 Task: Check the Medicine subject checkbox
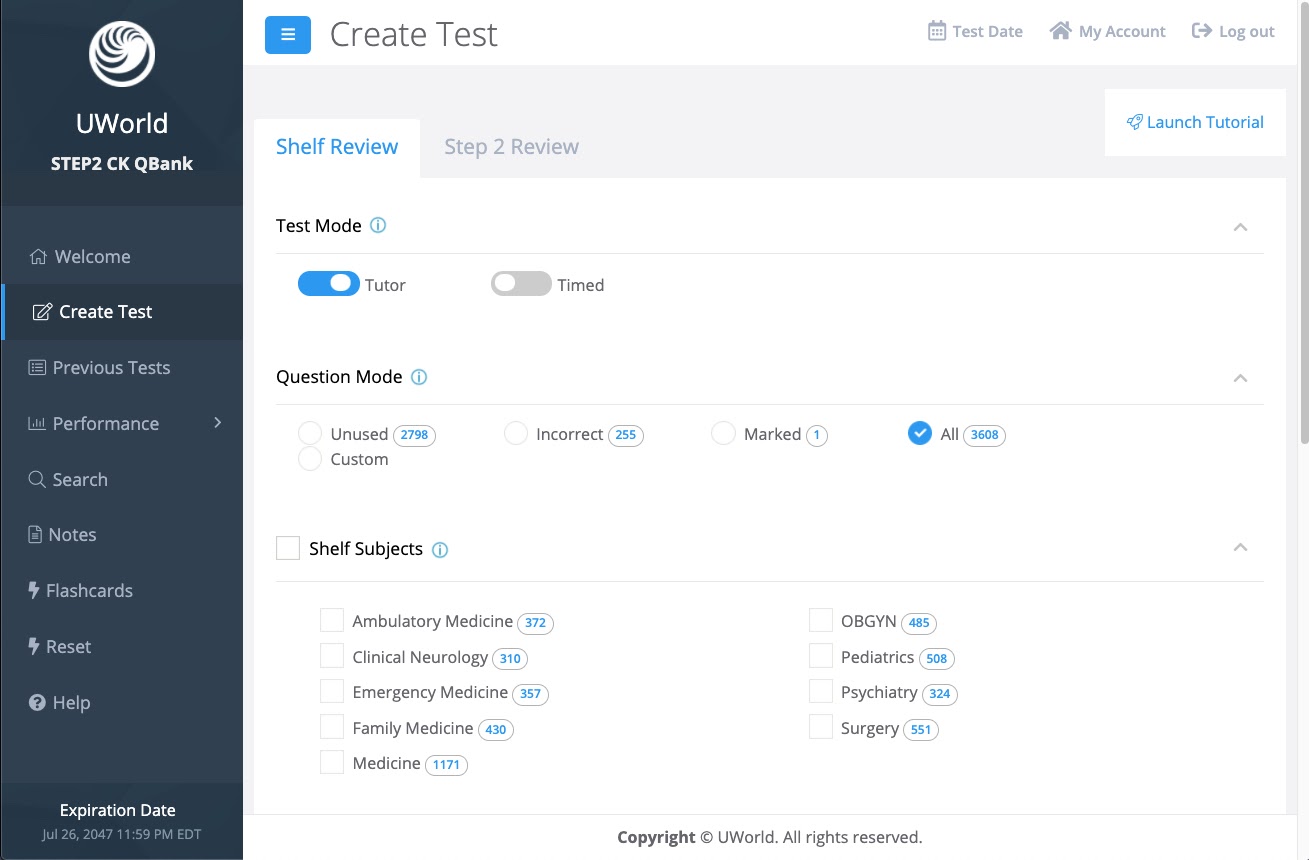click(332, 762)
